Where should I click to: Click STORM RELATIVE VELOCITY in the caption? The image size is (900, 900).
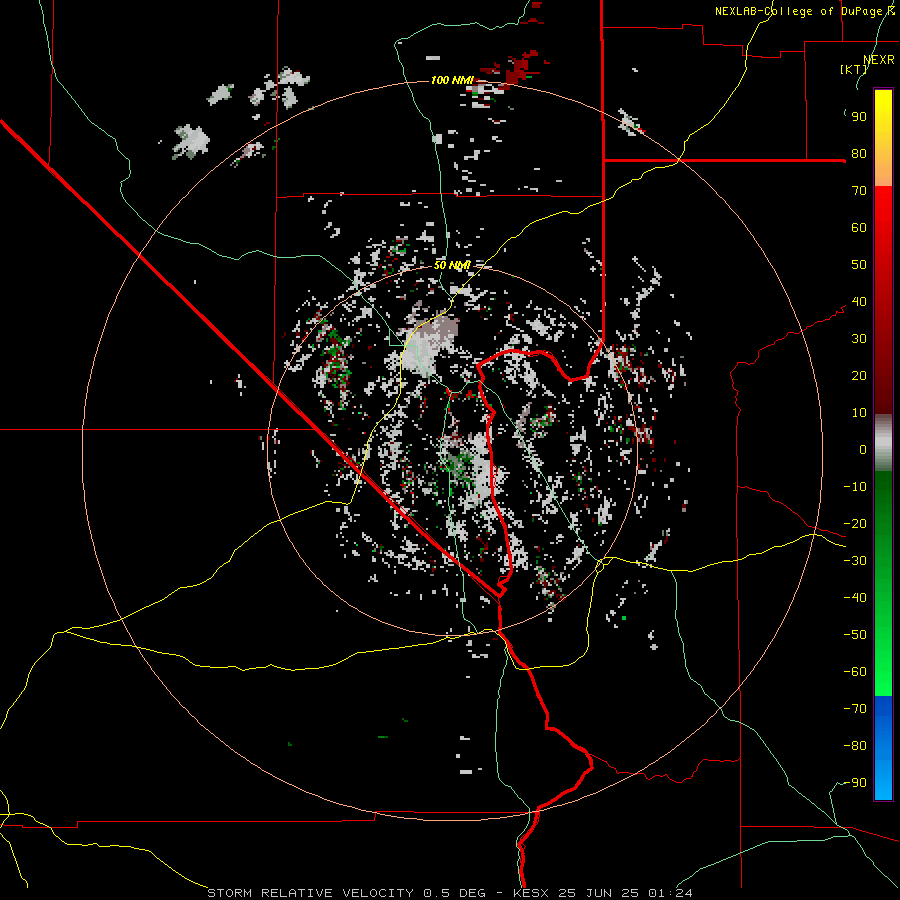tap(311, 893)
